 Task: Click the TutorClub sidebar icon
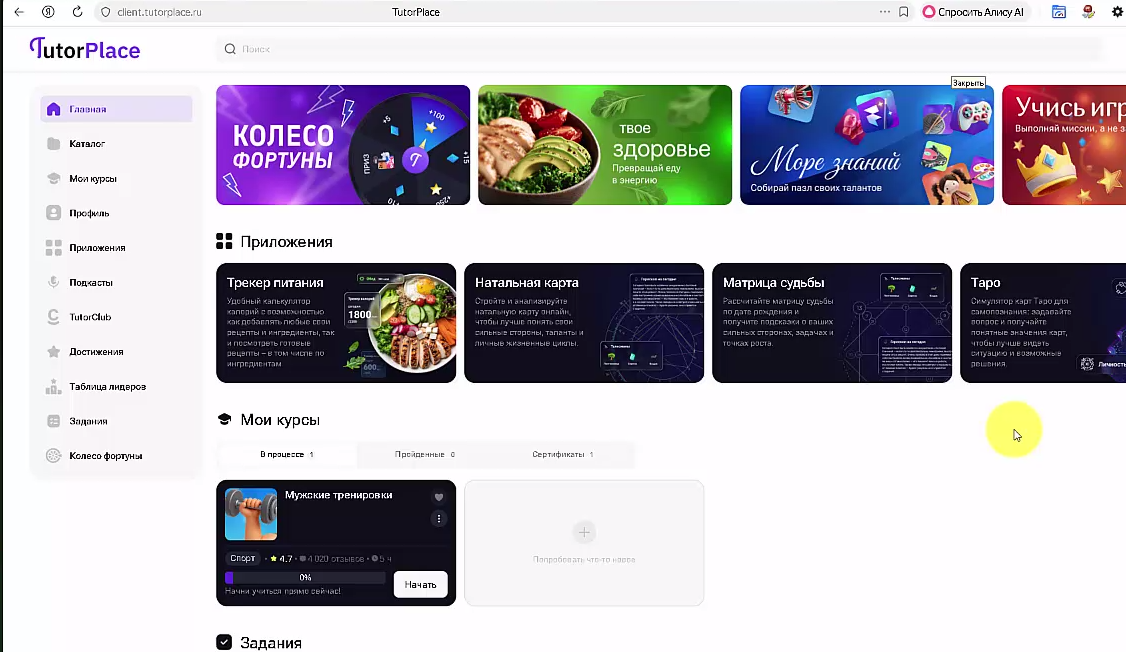[x=53, y=317]
